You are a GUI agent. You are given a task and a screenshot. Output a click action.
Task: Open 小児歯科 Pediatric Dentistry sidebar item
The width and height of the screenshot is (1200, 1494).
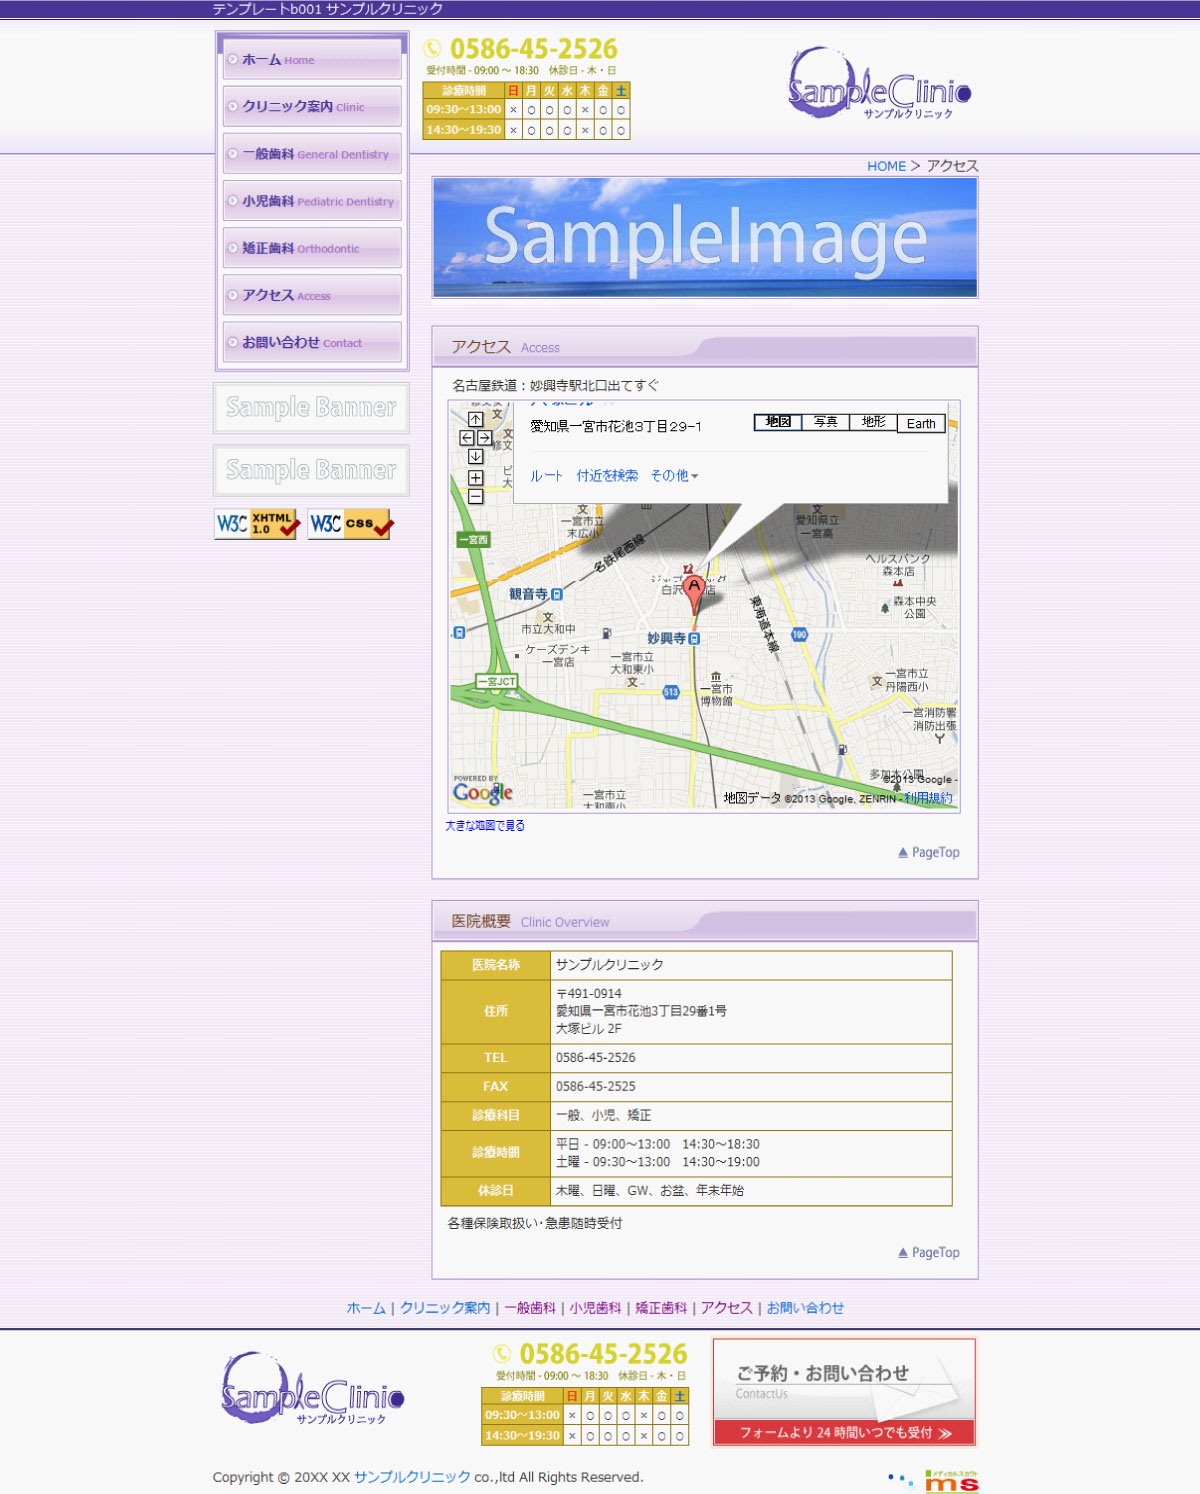312,201
